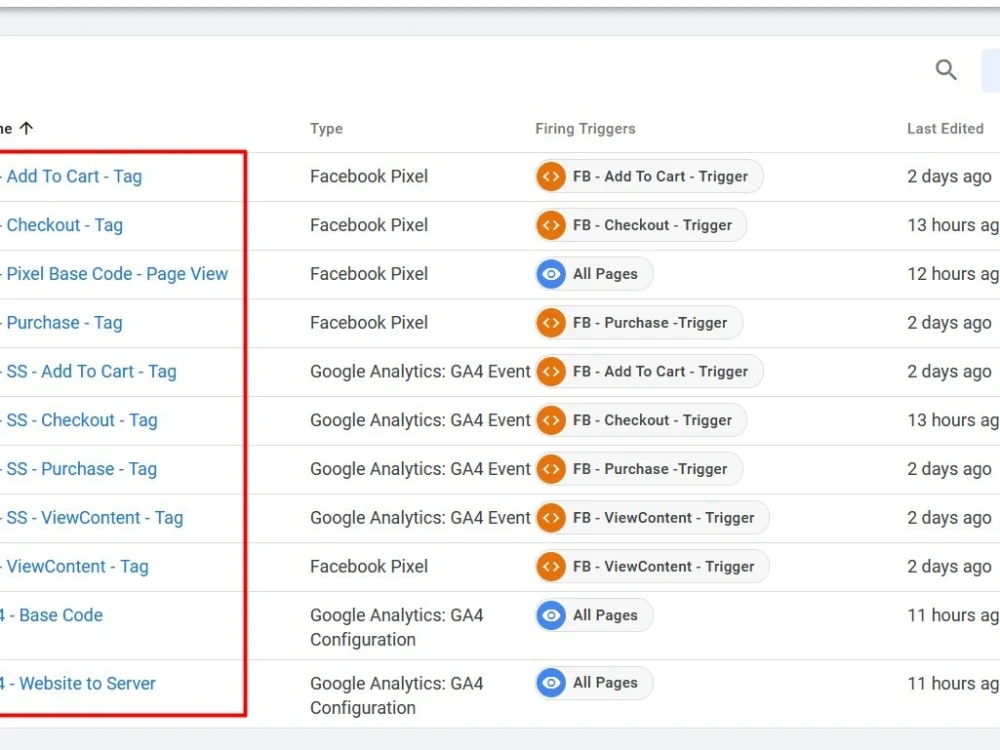
Task: Click the orange trigger icon in the SS - Add To Cart row
Action: click(x=551, y=371)
